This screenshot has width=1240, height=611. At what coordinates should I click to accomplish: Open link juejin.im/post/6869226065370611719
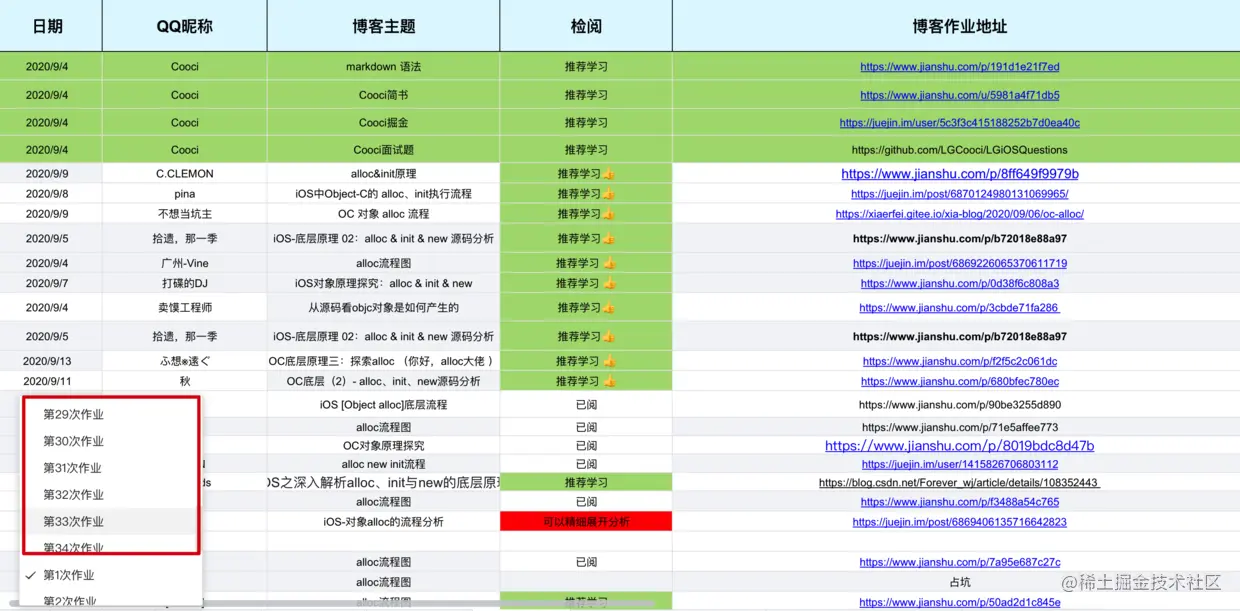(x=959, y=264)
